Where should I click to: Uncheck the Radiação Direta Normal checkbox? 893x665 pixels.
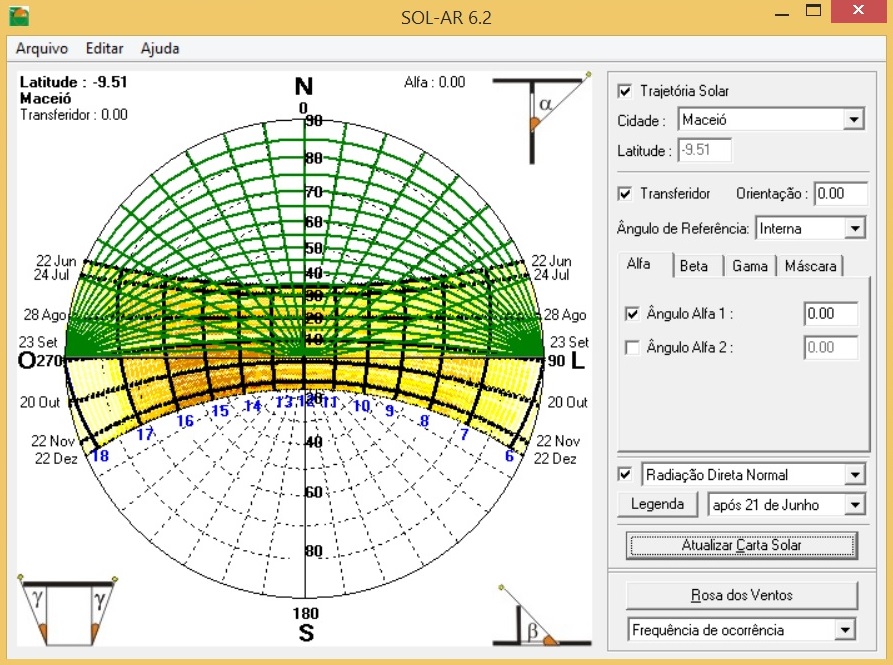[x=625, y=474]
